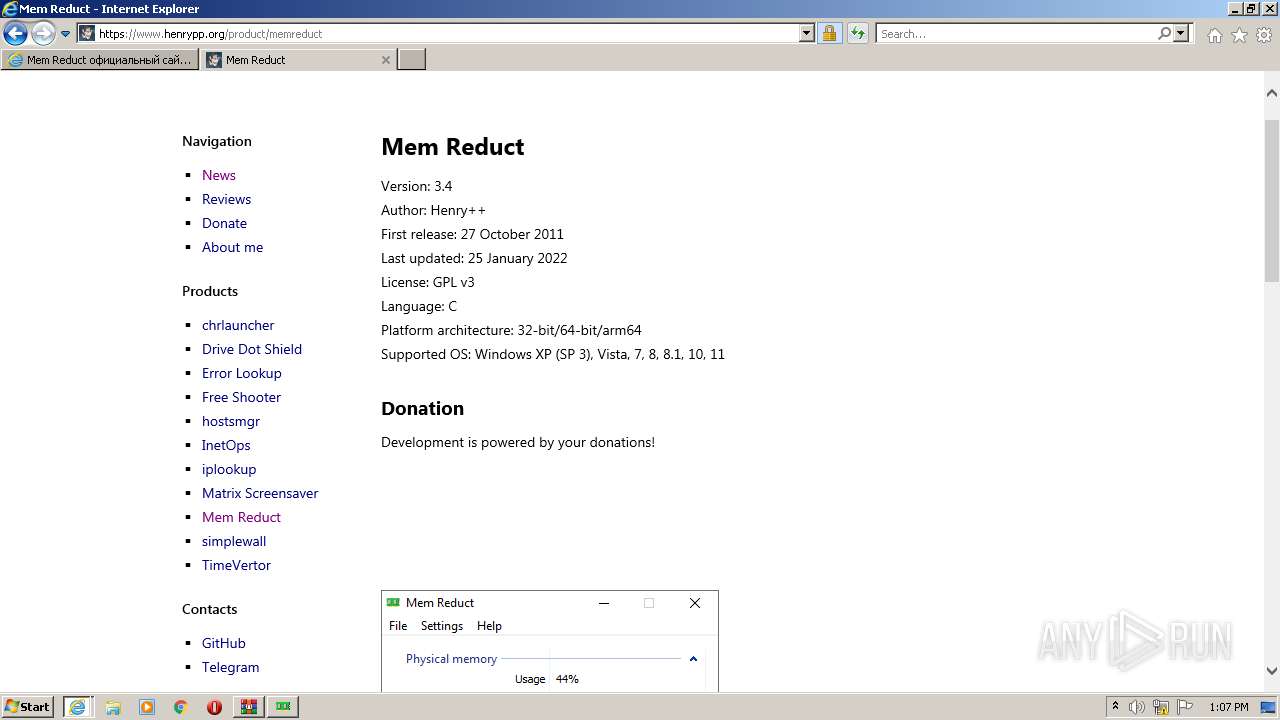Click the Refresh page icon

click(x=857, y=34)
